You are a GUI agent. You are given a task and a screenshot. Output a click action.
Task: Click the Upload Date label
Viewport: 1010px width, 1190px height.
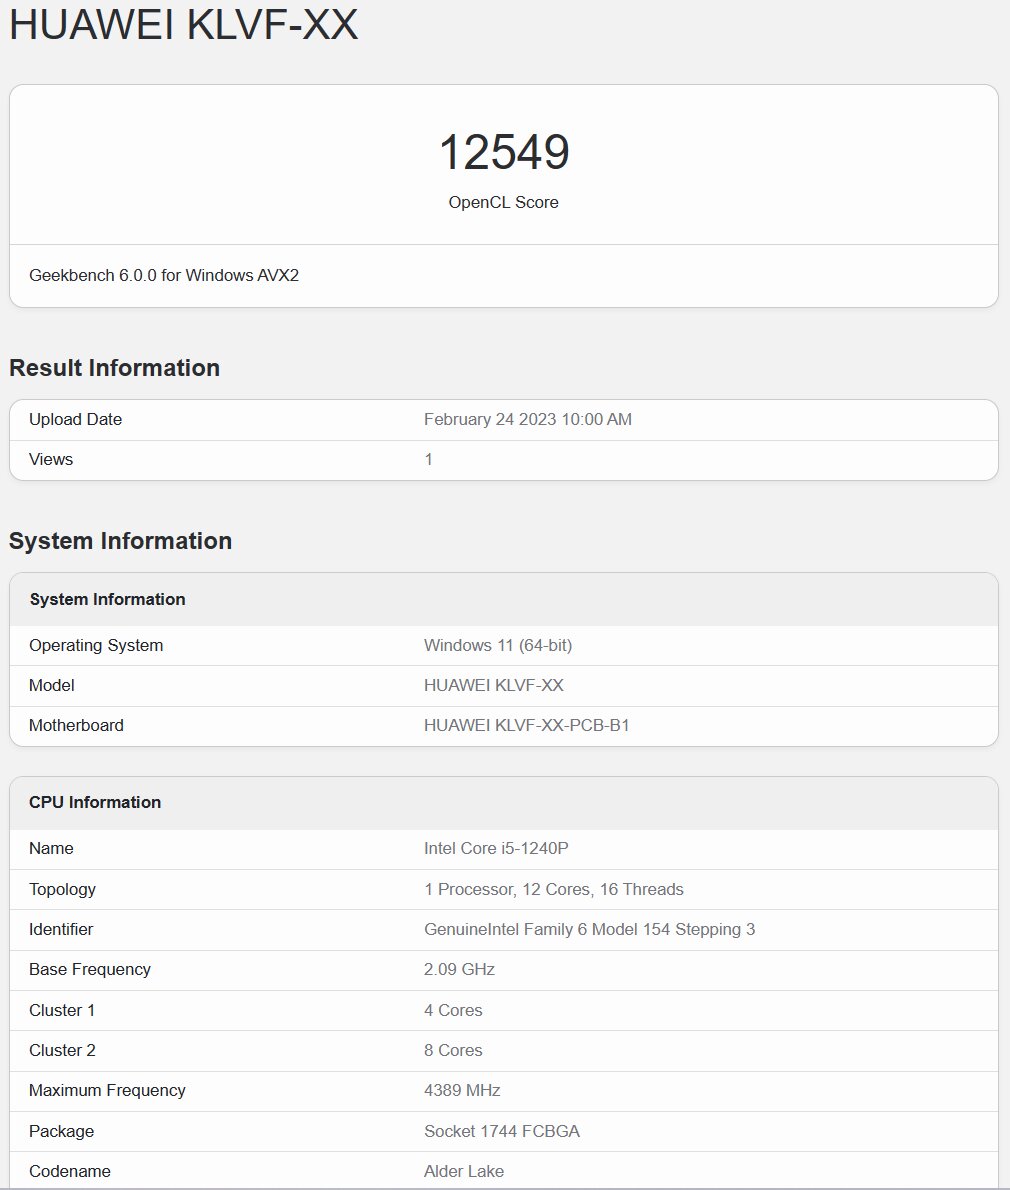[x=75, y=420]
